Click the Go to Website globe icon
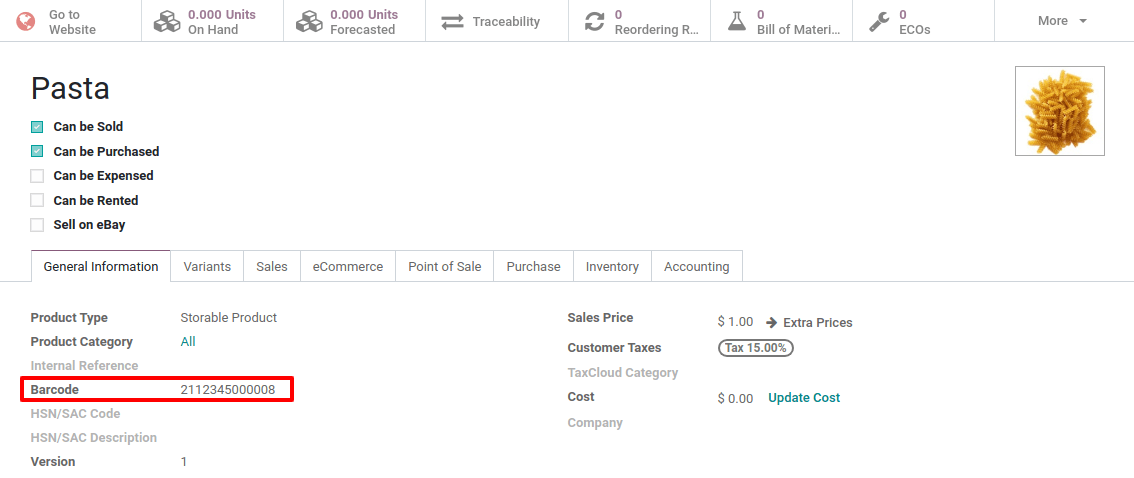The width and height of the screenshot is (1134, 478). [x=24, y=21]
